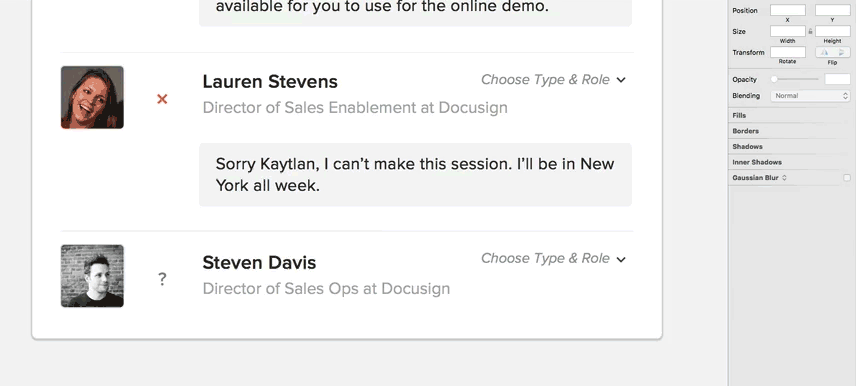Select the Lauren Stevens name heading
Screen dimensions: 856x386
click(x=270, y=82)
